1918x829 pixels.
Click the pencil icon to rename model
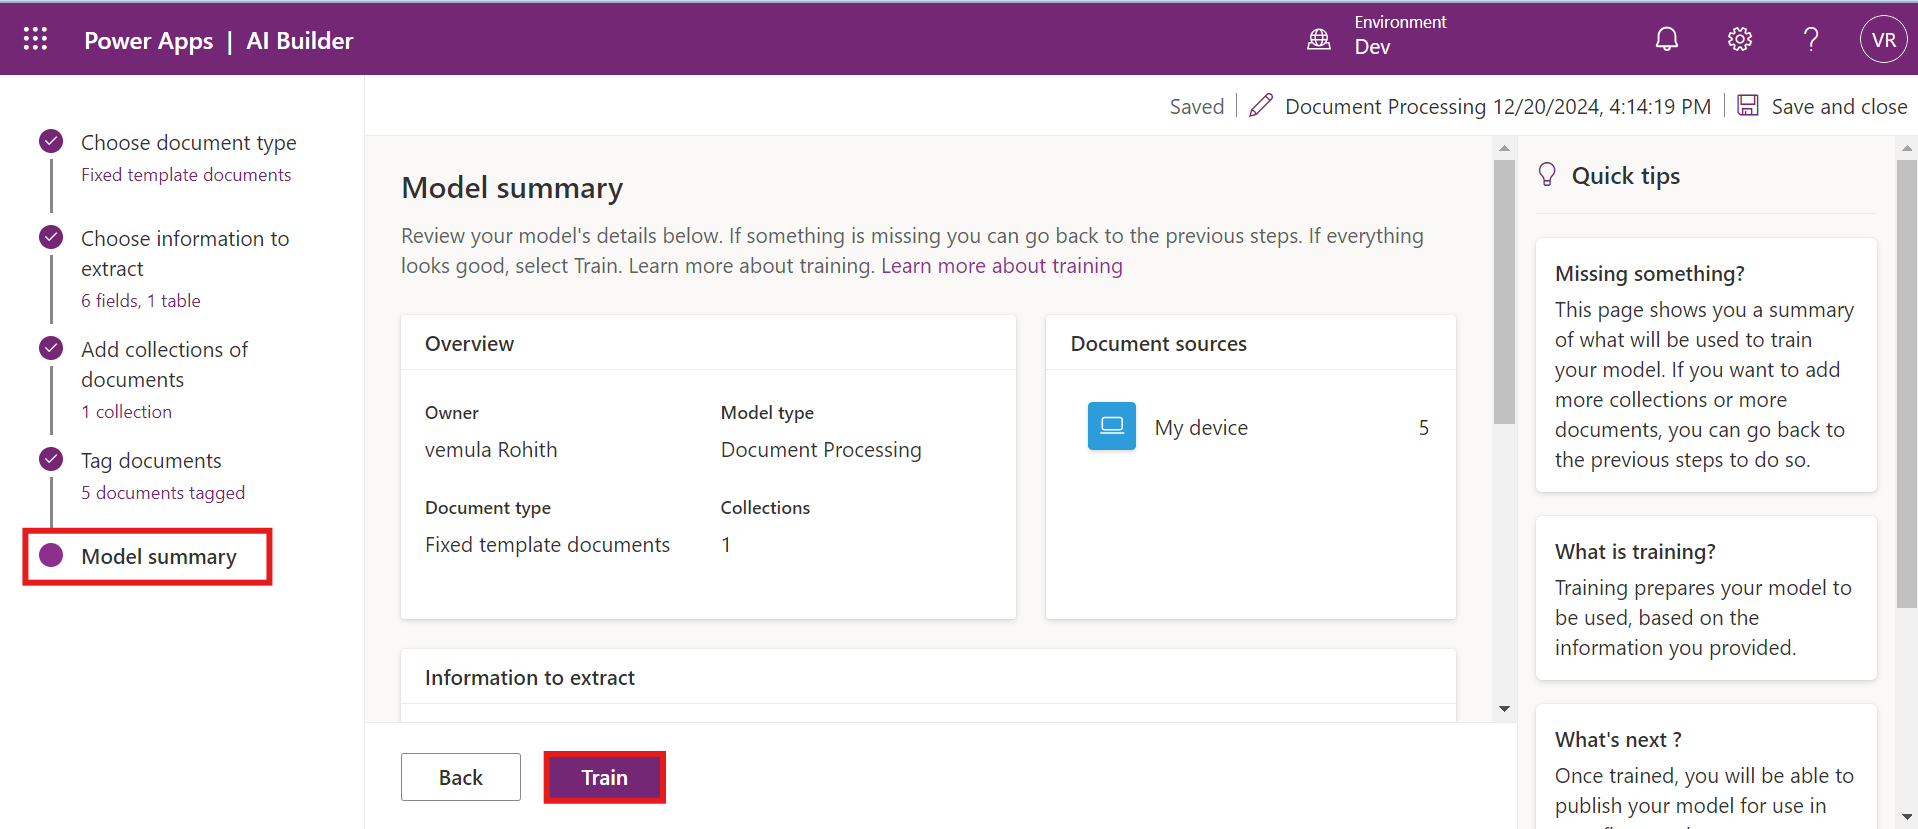point(1261,106)
